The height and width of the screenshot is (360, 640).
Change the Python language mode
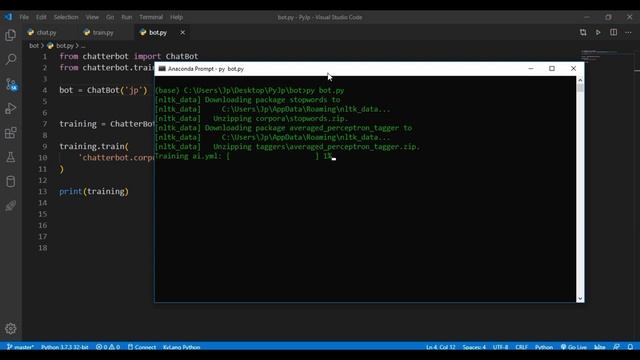[544, 347]
